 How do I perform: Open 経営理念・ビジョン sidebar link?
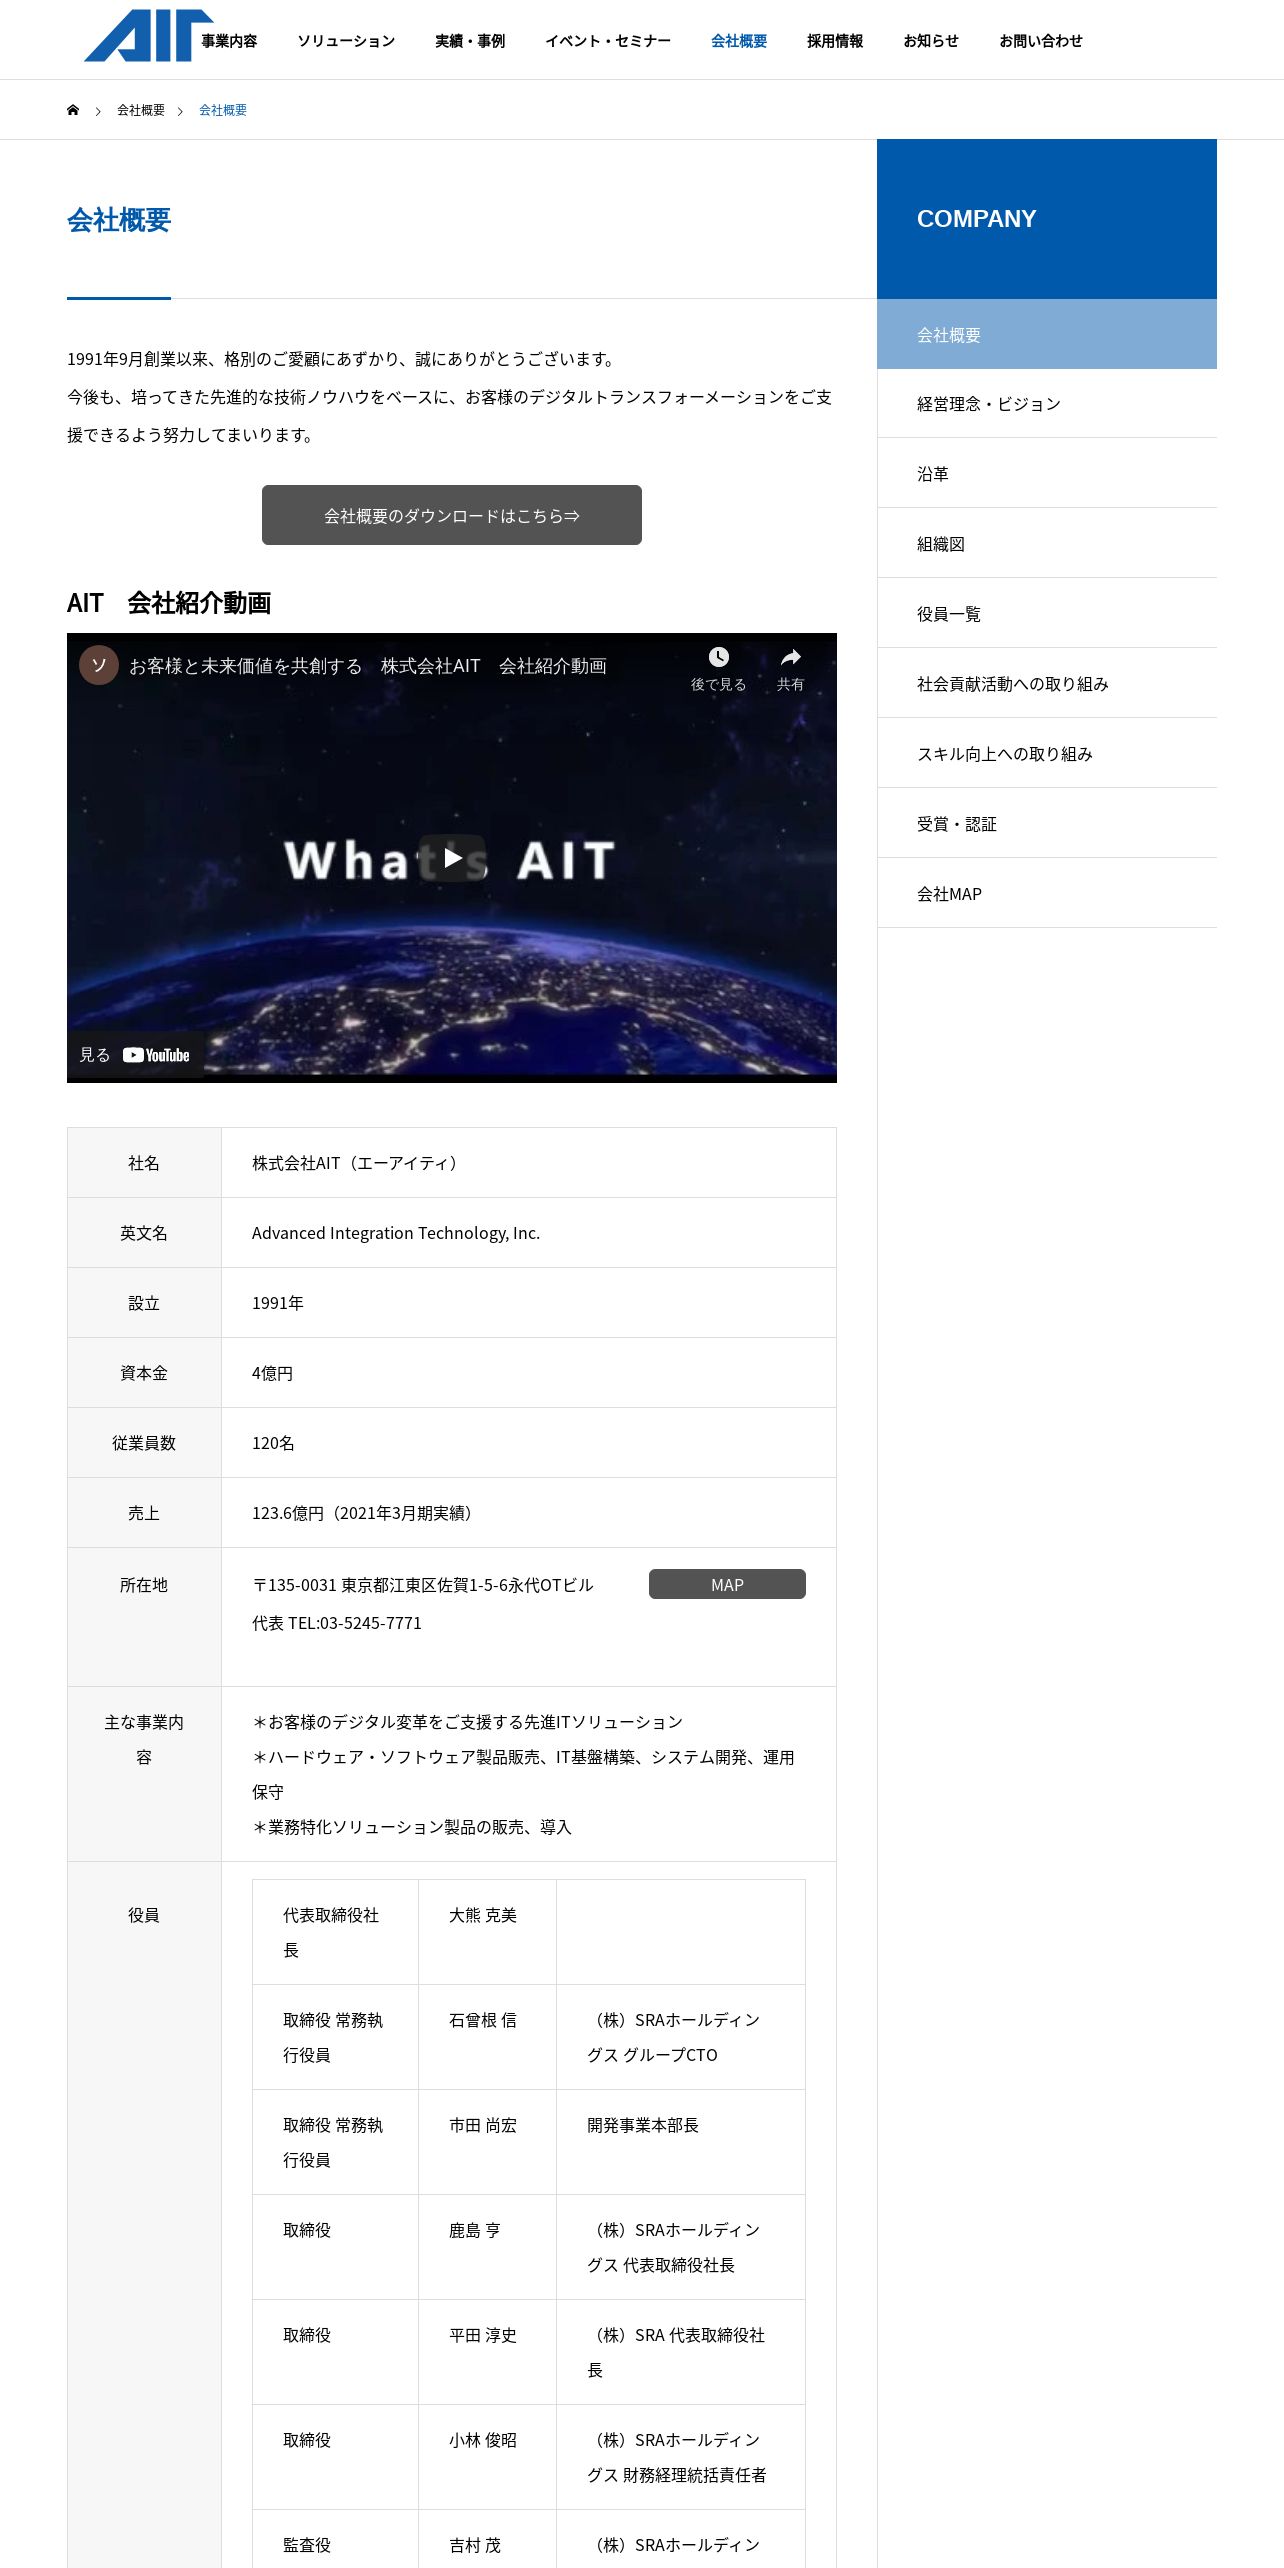(1047, 404)
